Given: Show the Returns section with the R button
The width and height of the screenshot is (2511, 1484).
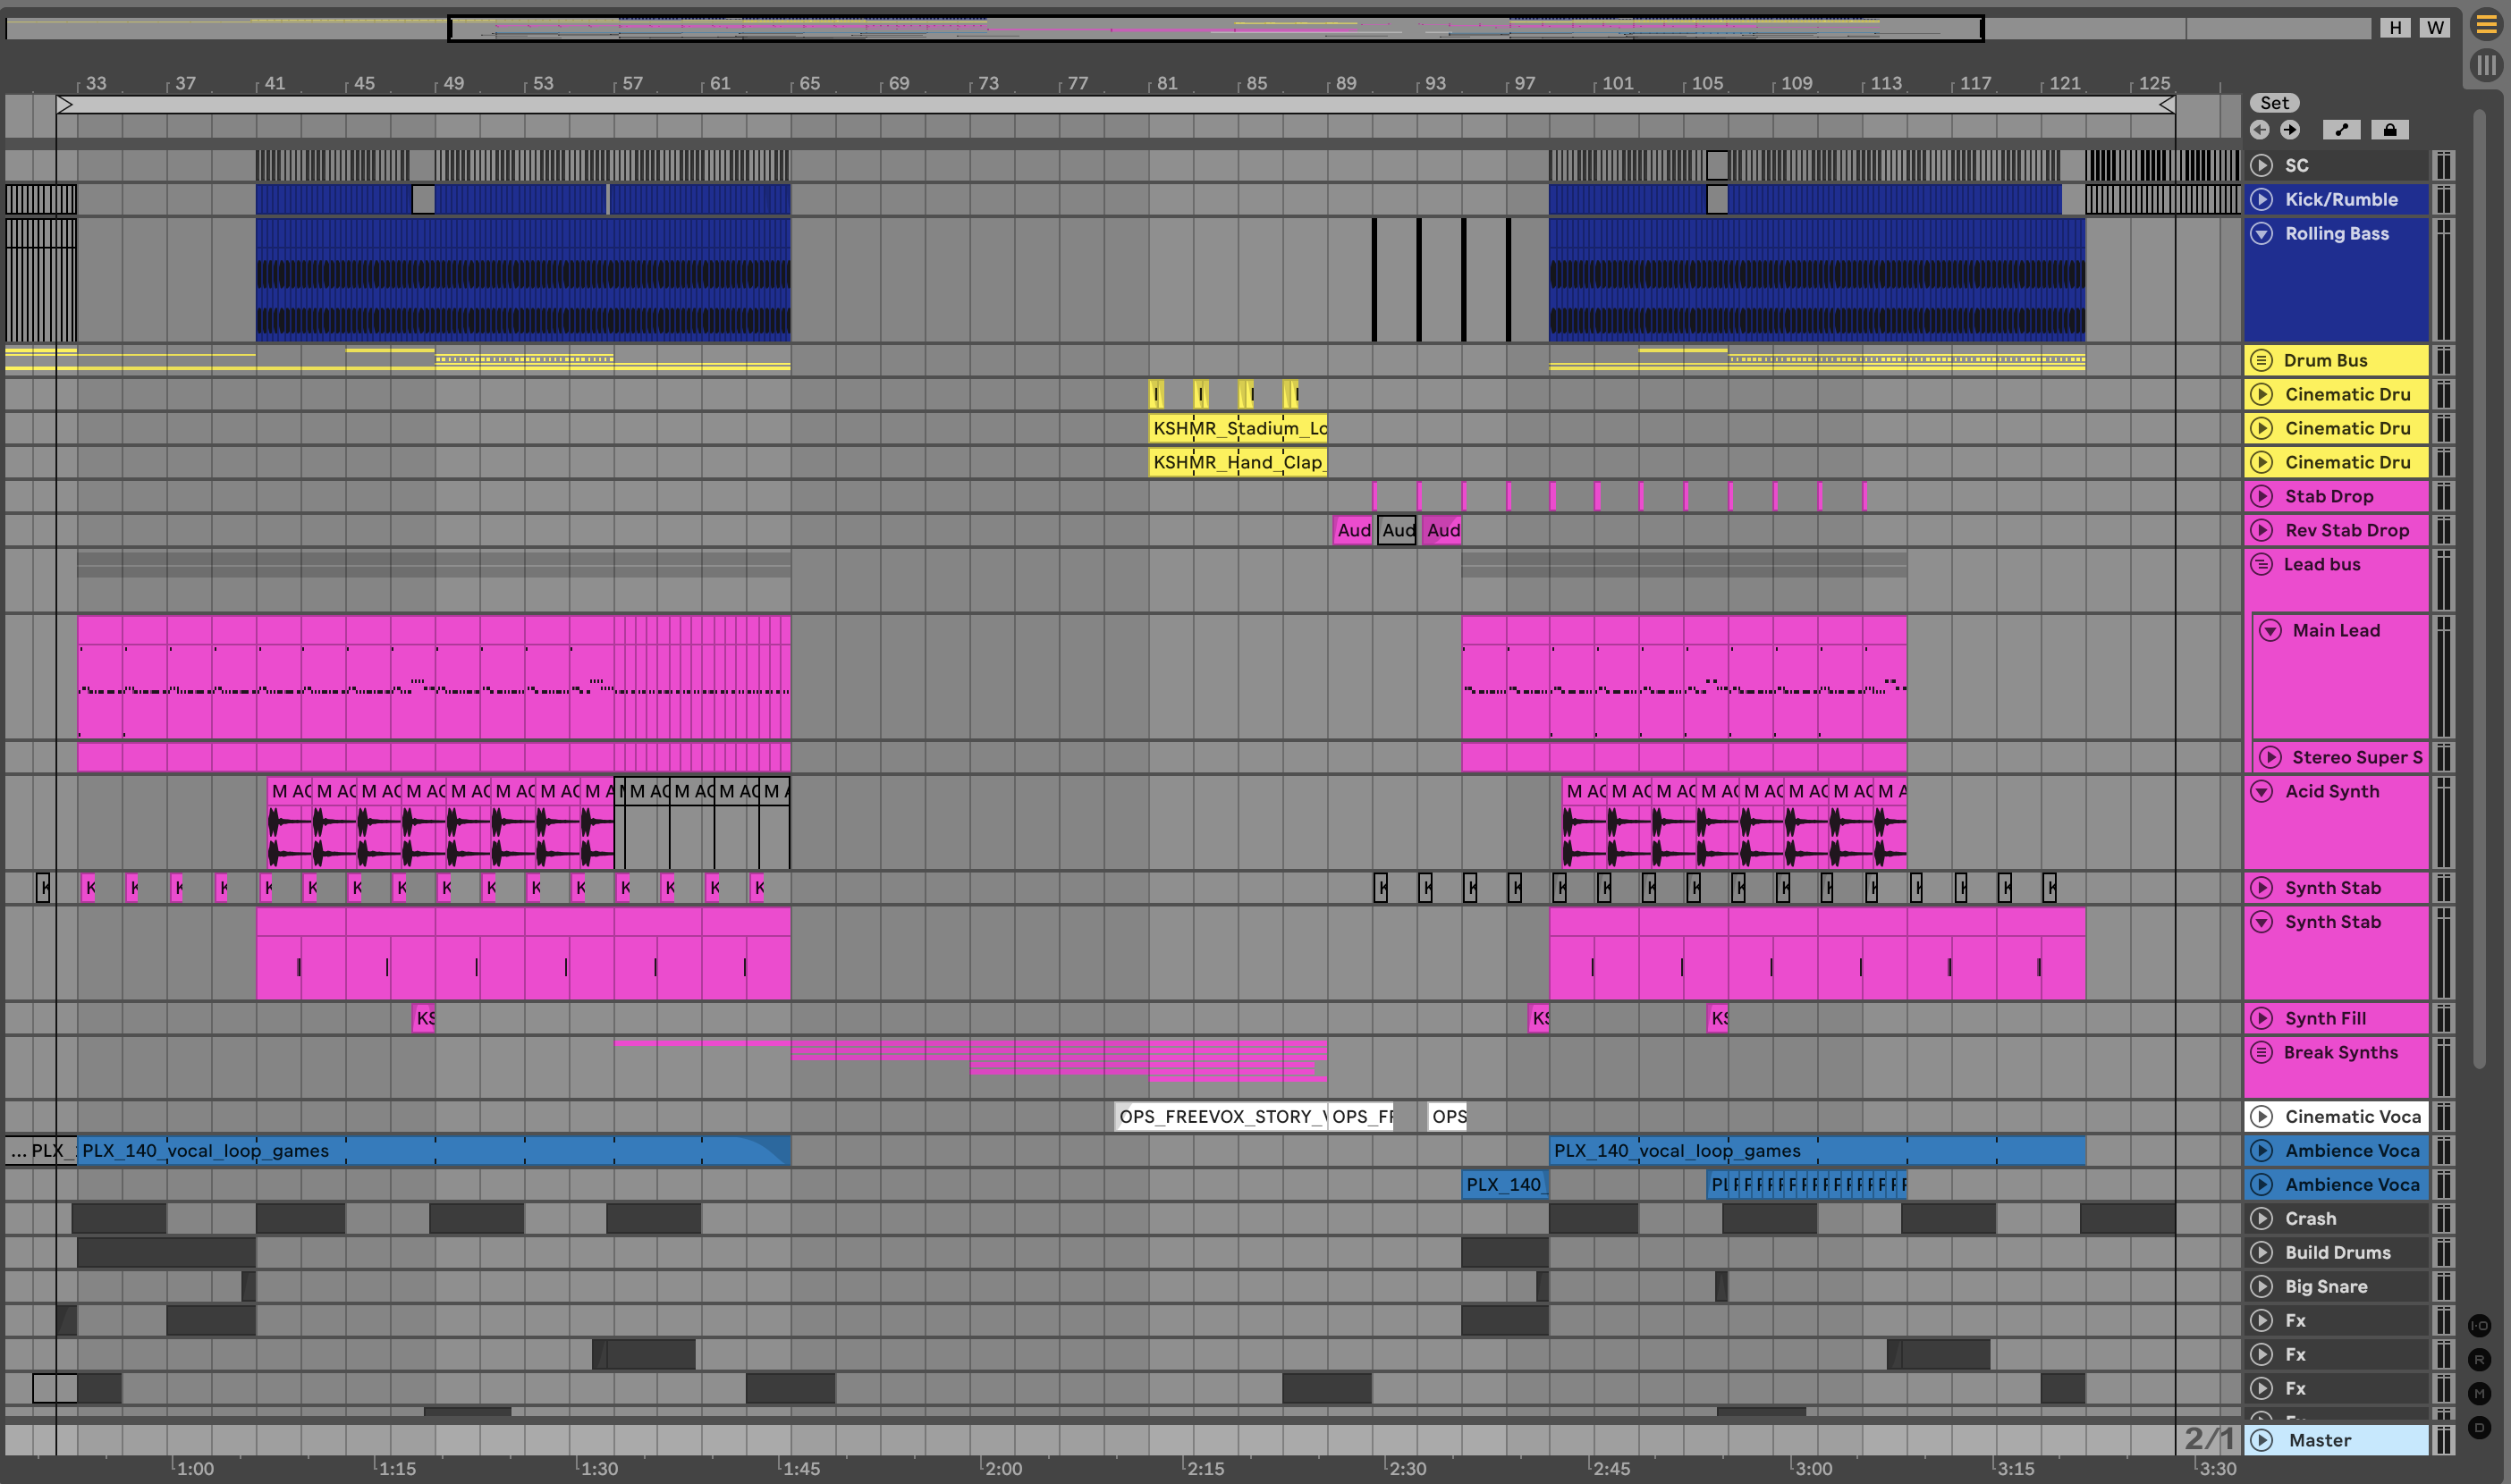Looking at the screenshot, I should [2479, 1360].
